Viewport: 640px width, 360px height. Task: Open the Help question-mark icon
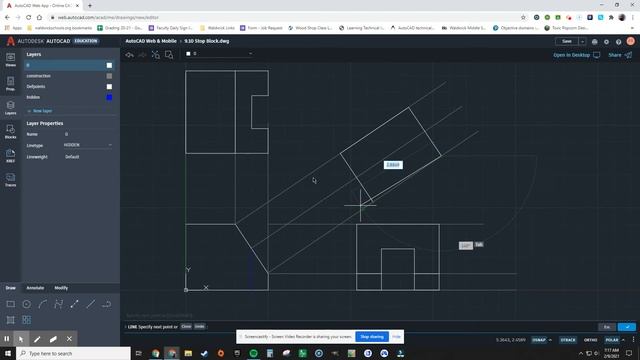coord(619,42)
